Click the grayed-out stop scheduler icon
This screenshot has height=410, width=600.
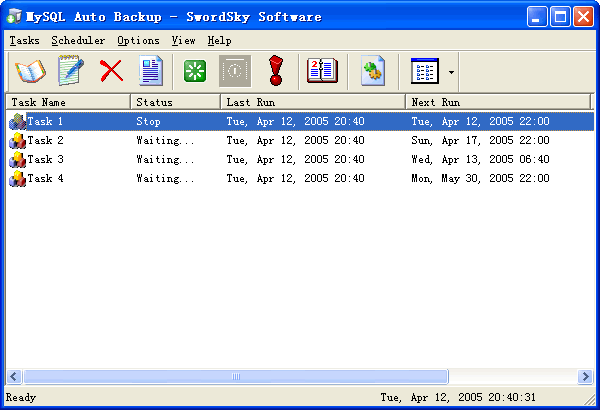coord(235,71)
